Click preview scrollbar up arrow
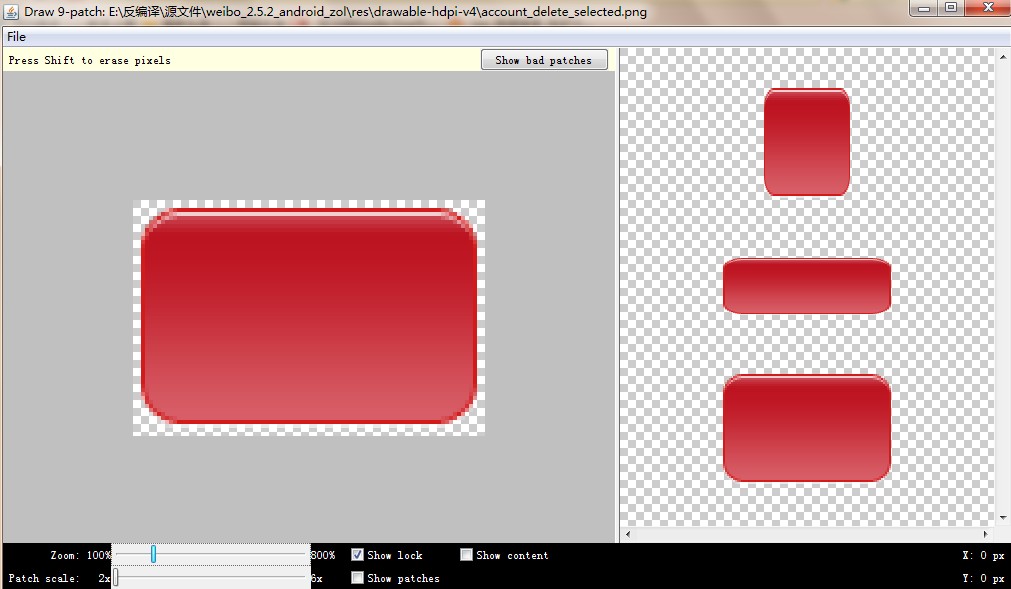 tap(1003, 57)
